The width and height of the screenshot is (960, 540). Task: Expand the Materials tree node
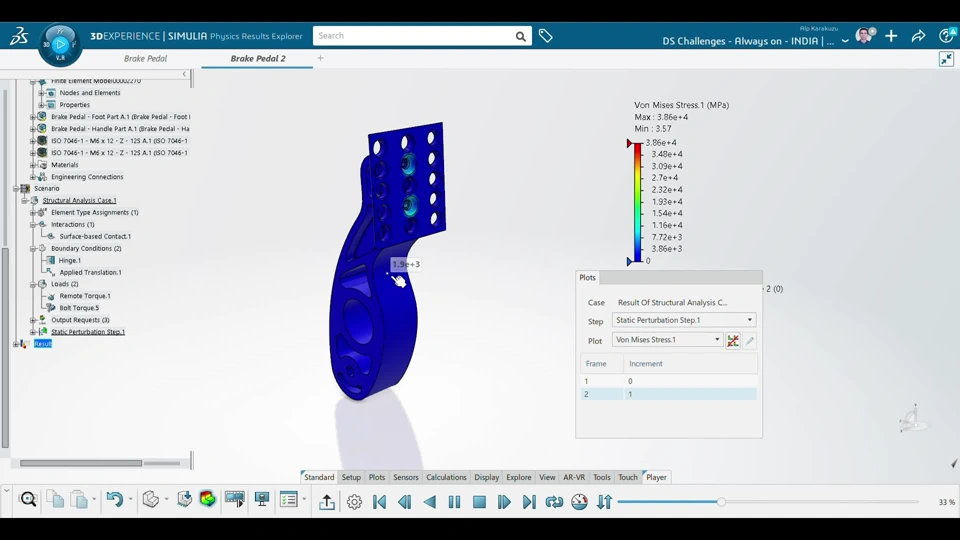33,165
